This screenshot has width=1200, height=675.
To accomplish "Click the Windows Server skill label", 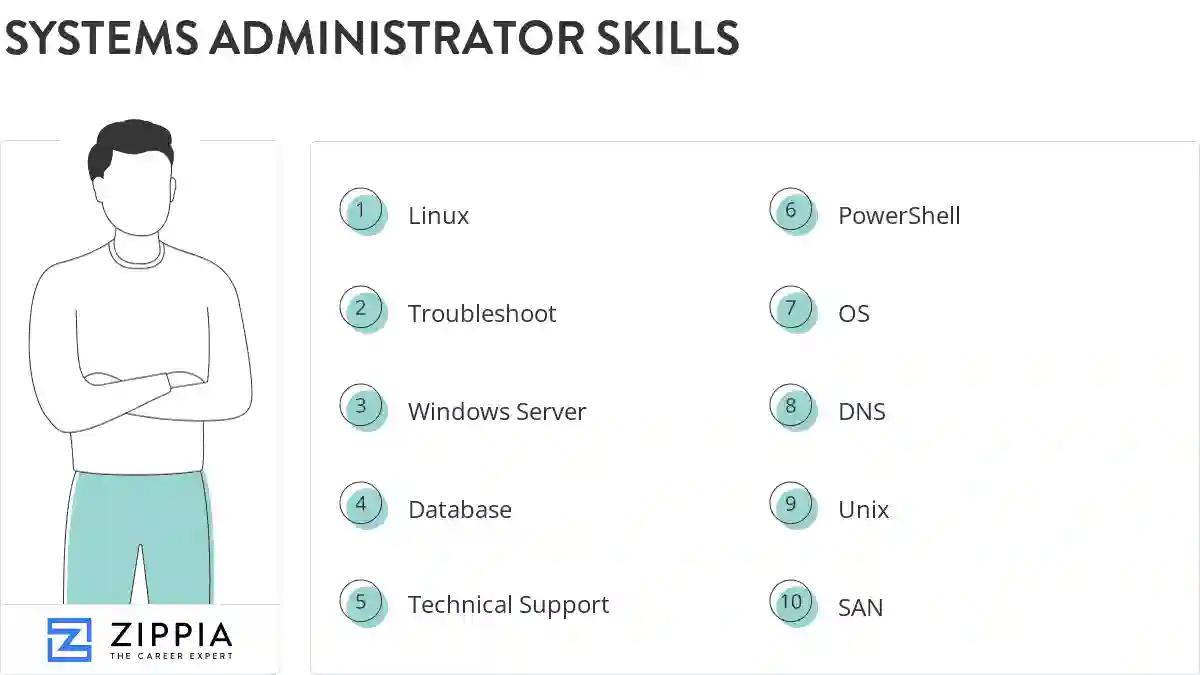I will pyautogui.click(x=496, y=412).
